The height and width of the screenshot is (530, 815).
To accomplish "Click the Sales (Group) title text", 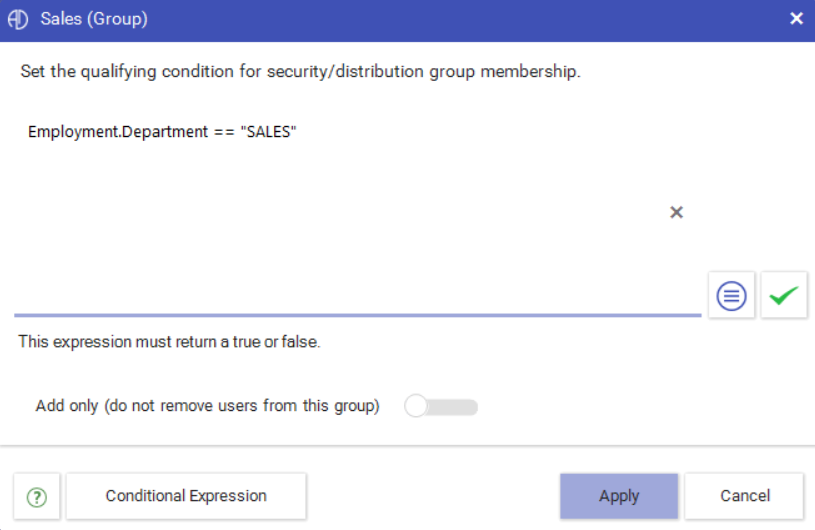I will (94, 19).
